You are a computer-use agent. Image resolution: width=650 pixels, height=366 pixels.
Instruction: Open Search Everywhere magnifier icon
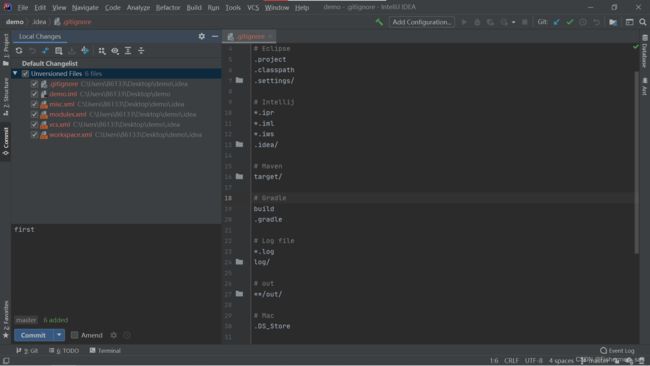click(643, 22)
